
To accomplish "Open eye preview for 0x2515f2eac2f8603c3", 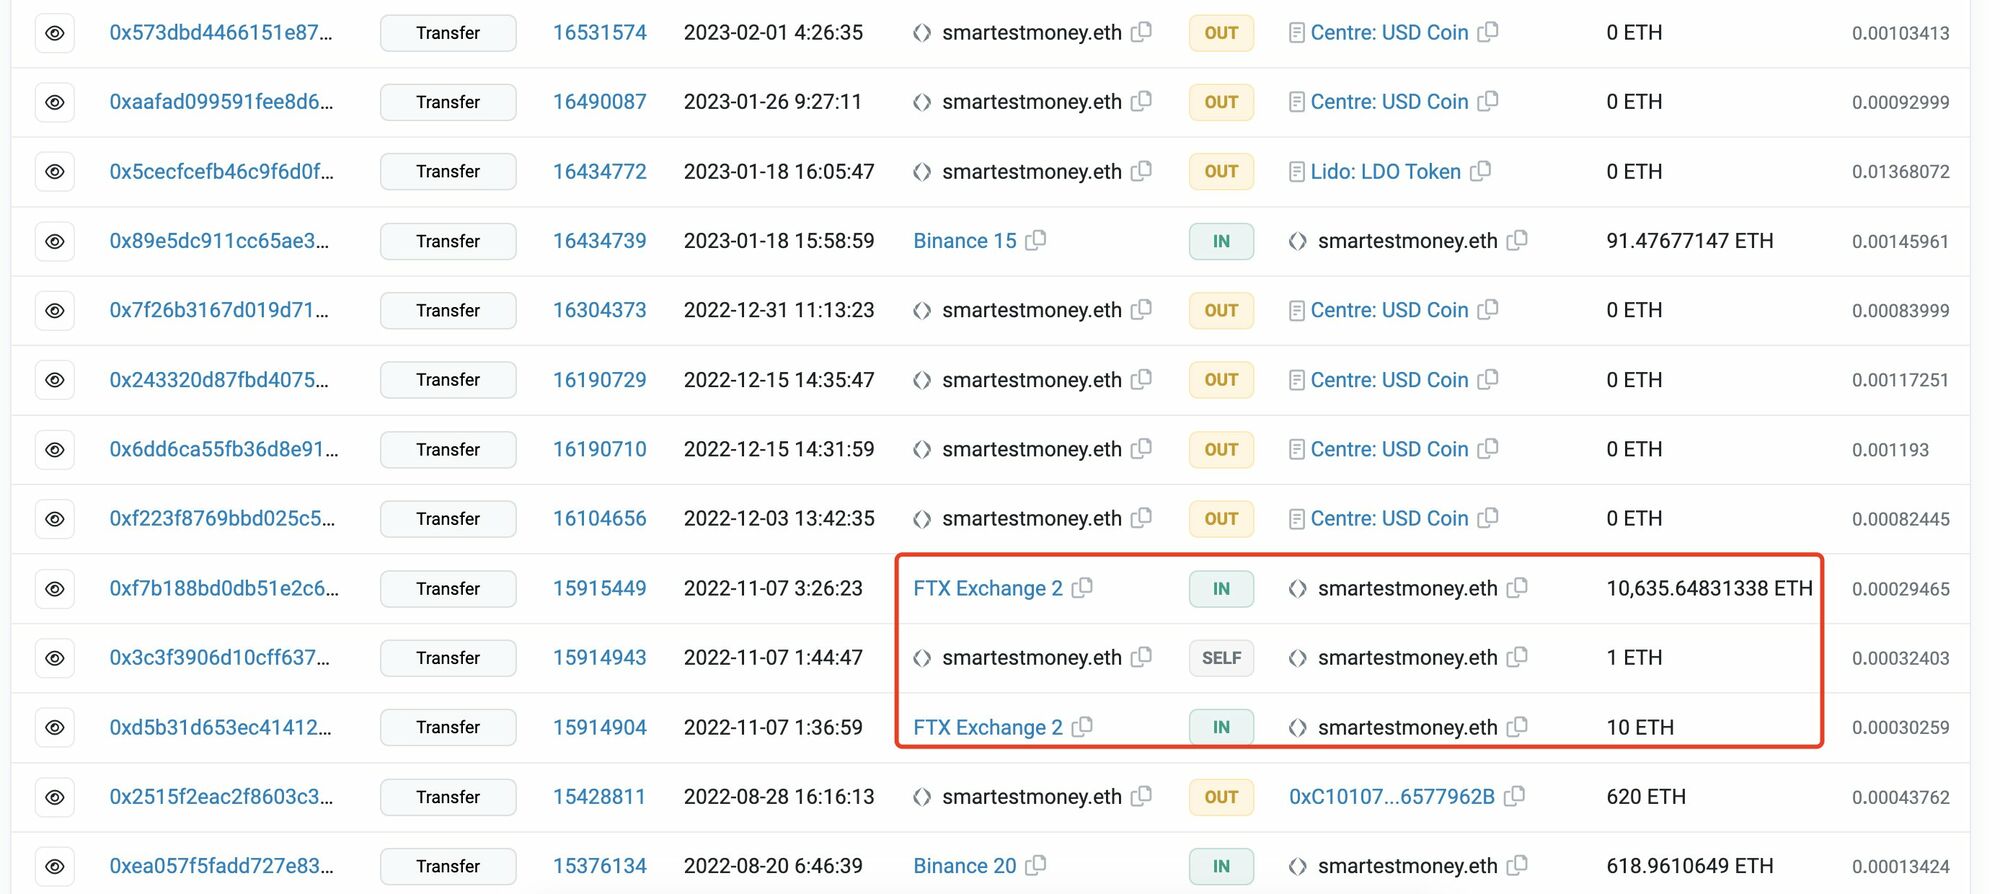I will tap(55, 797).
